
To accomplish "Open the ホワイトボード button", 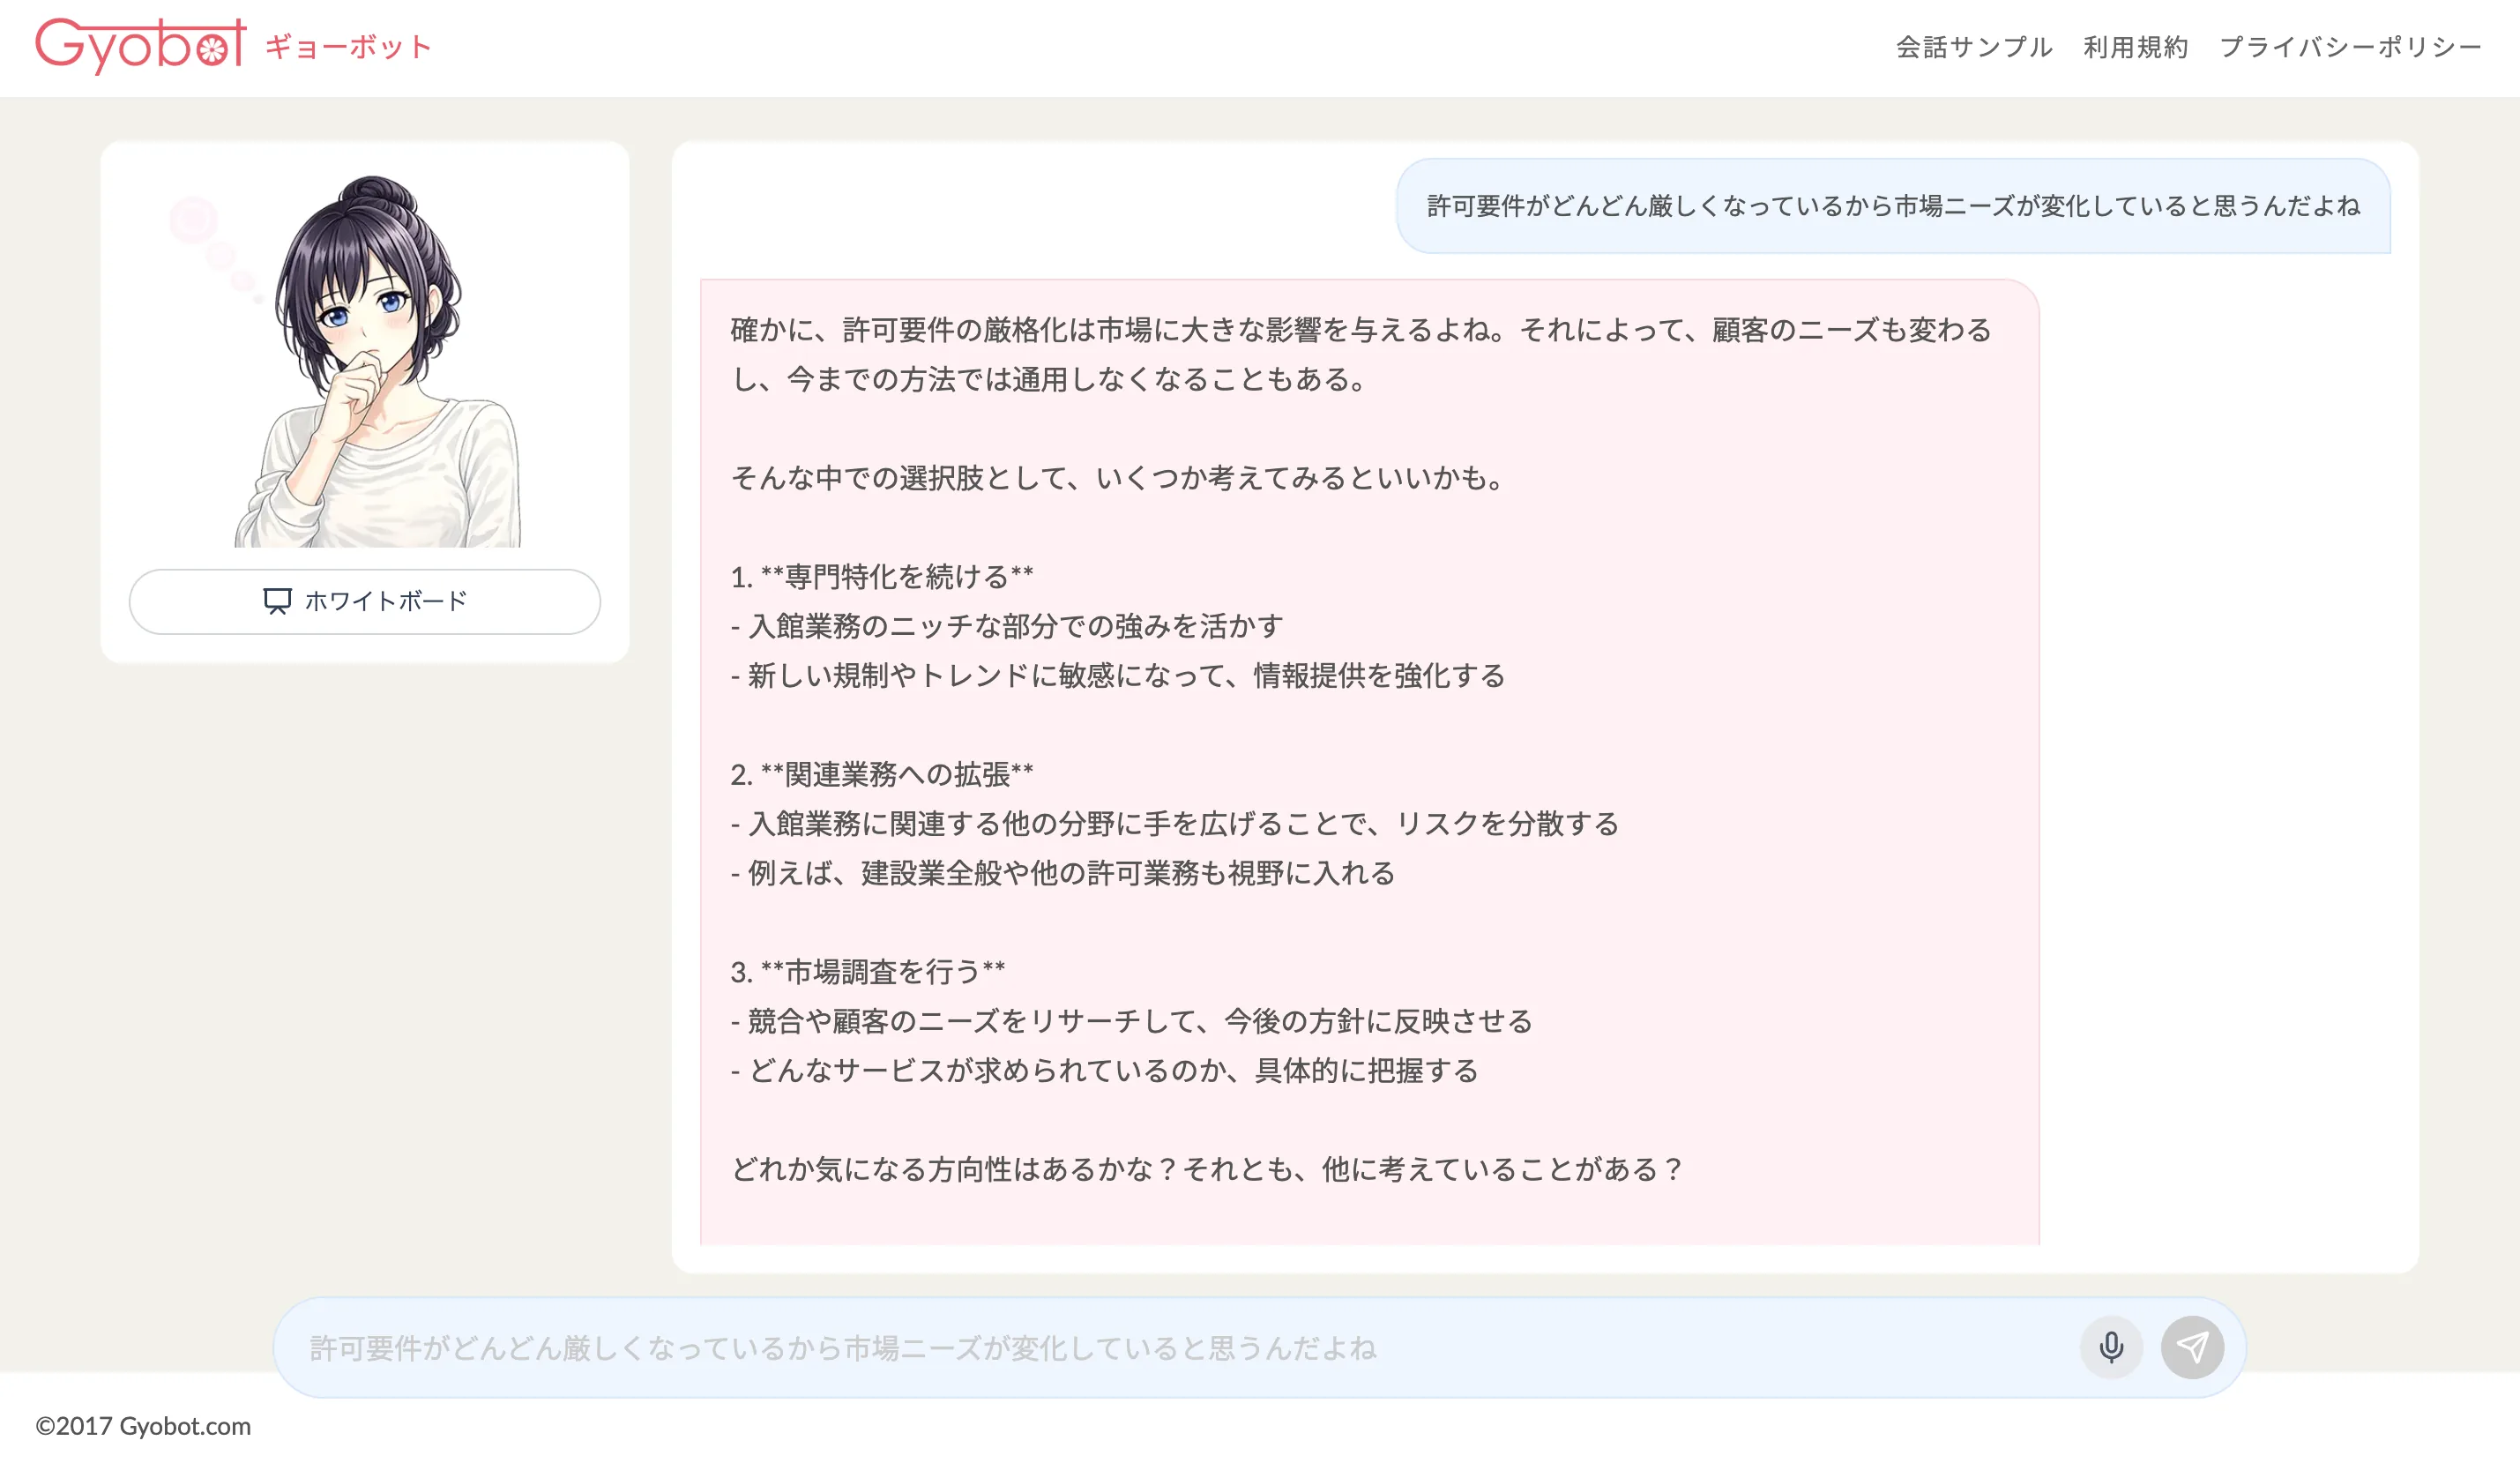I will point(365,601).
